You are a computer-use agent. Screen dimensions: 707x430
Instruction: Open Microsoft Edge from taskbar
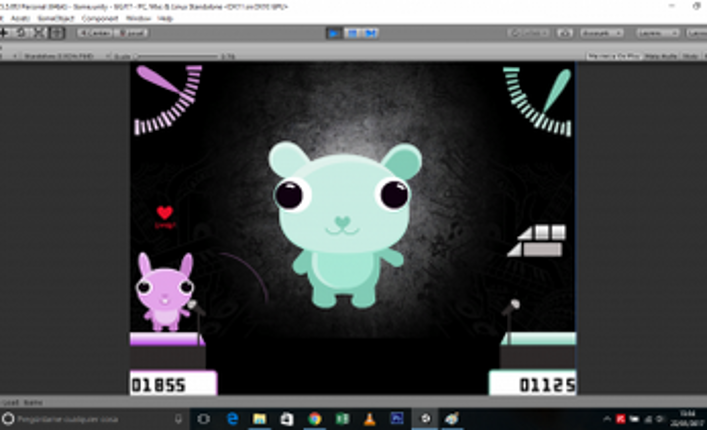pos(232,419)
